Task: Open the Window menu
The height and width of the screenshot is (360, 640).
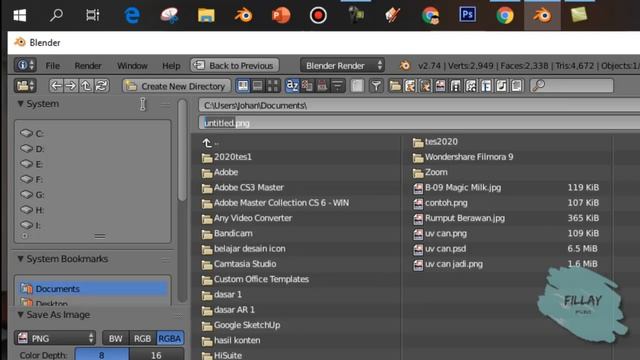Action: [x=132, y=66]
